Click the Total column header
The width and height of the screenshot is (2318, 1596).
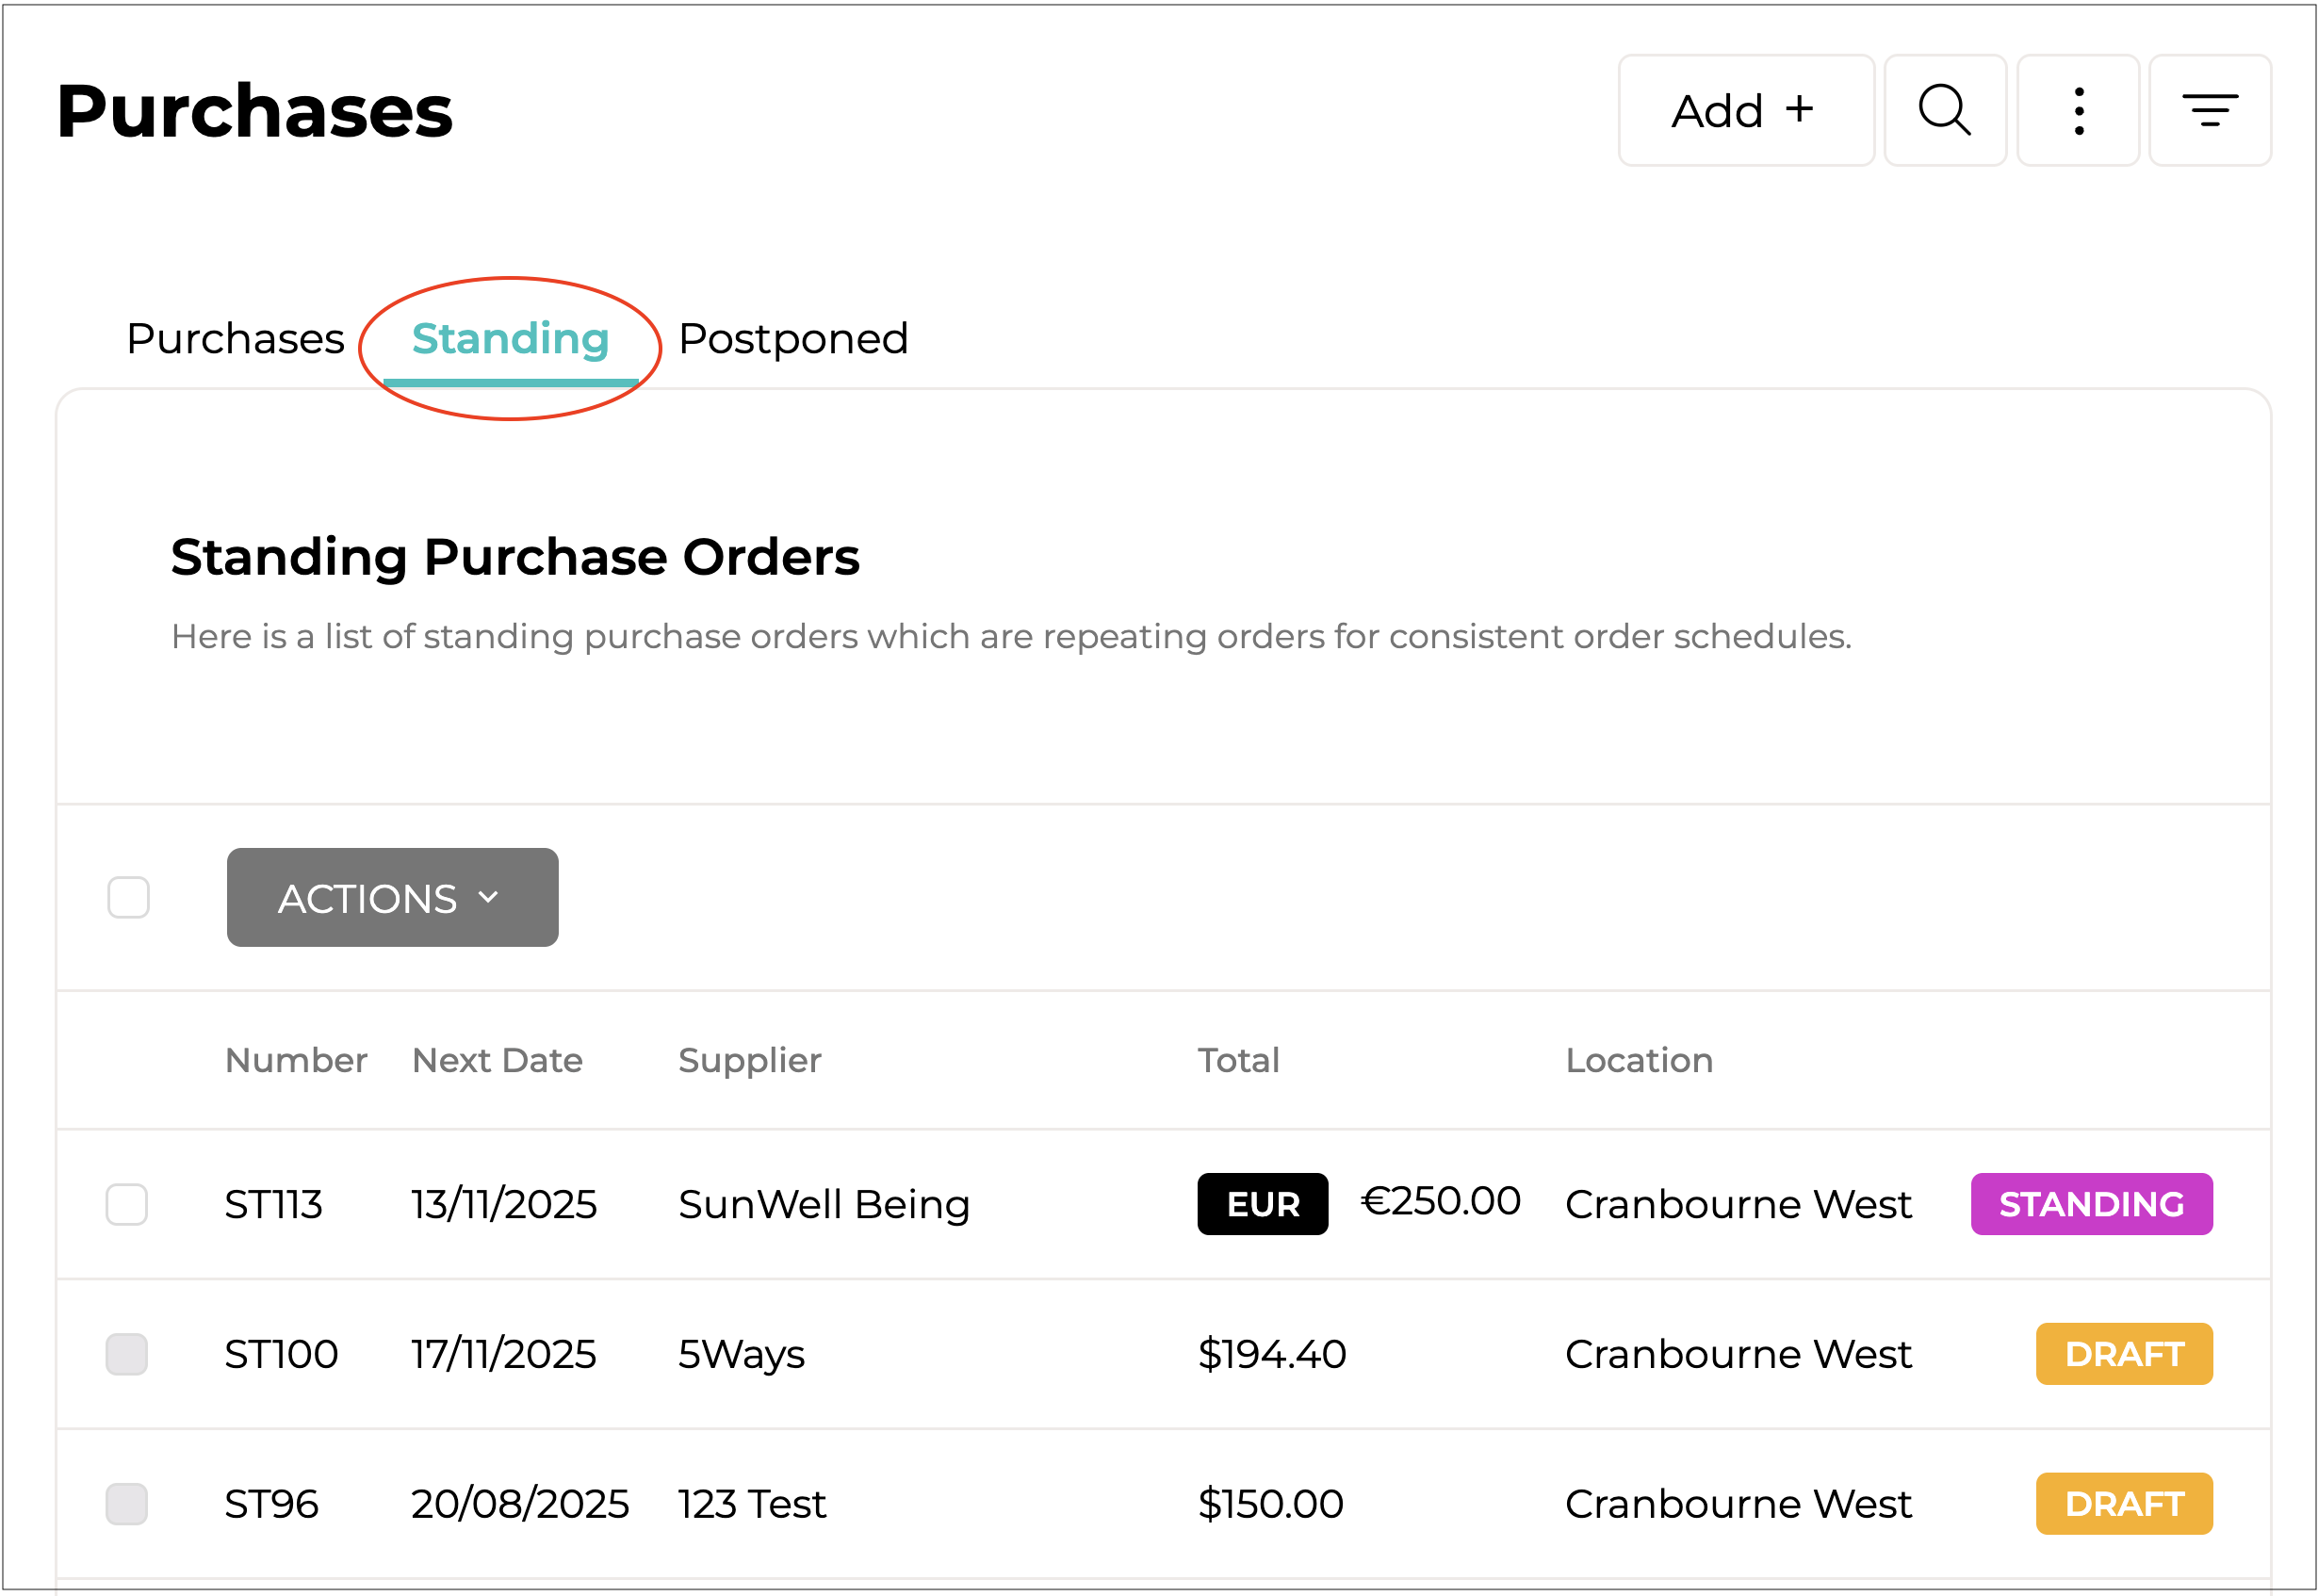(1238, 1060)
